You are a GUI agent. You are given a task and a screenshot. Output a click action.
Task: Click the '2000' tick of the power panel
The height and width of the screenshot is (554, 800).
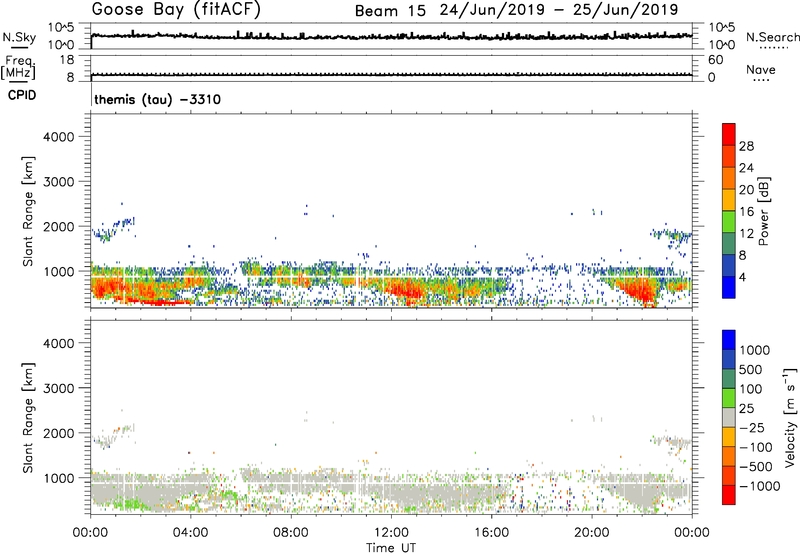pos(59,226)
